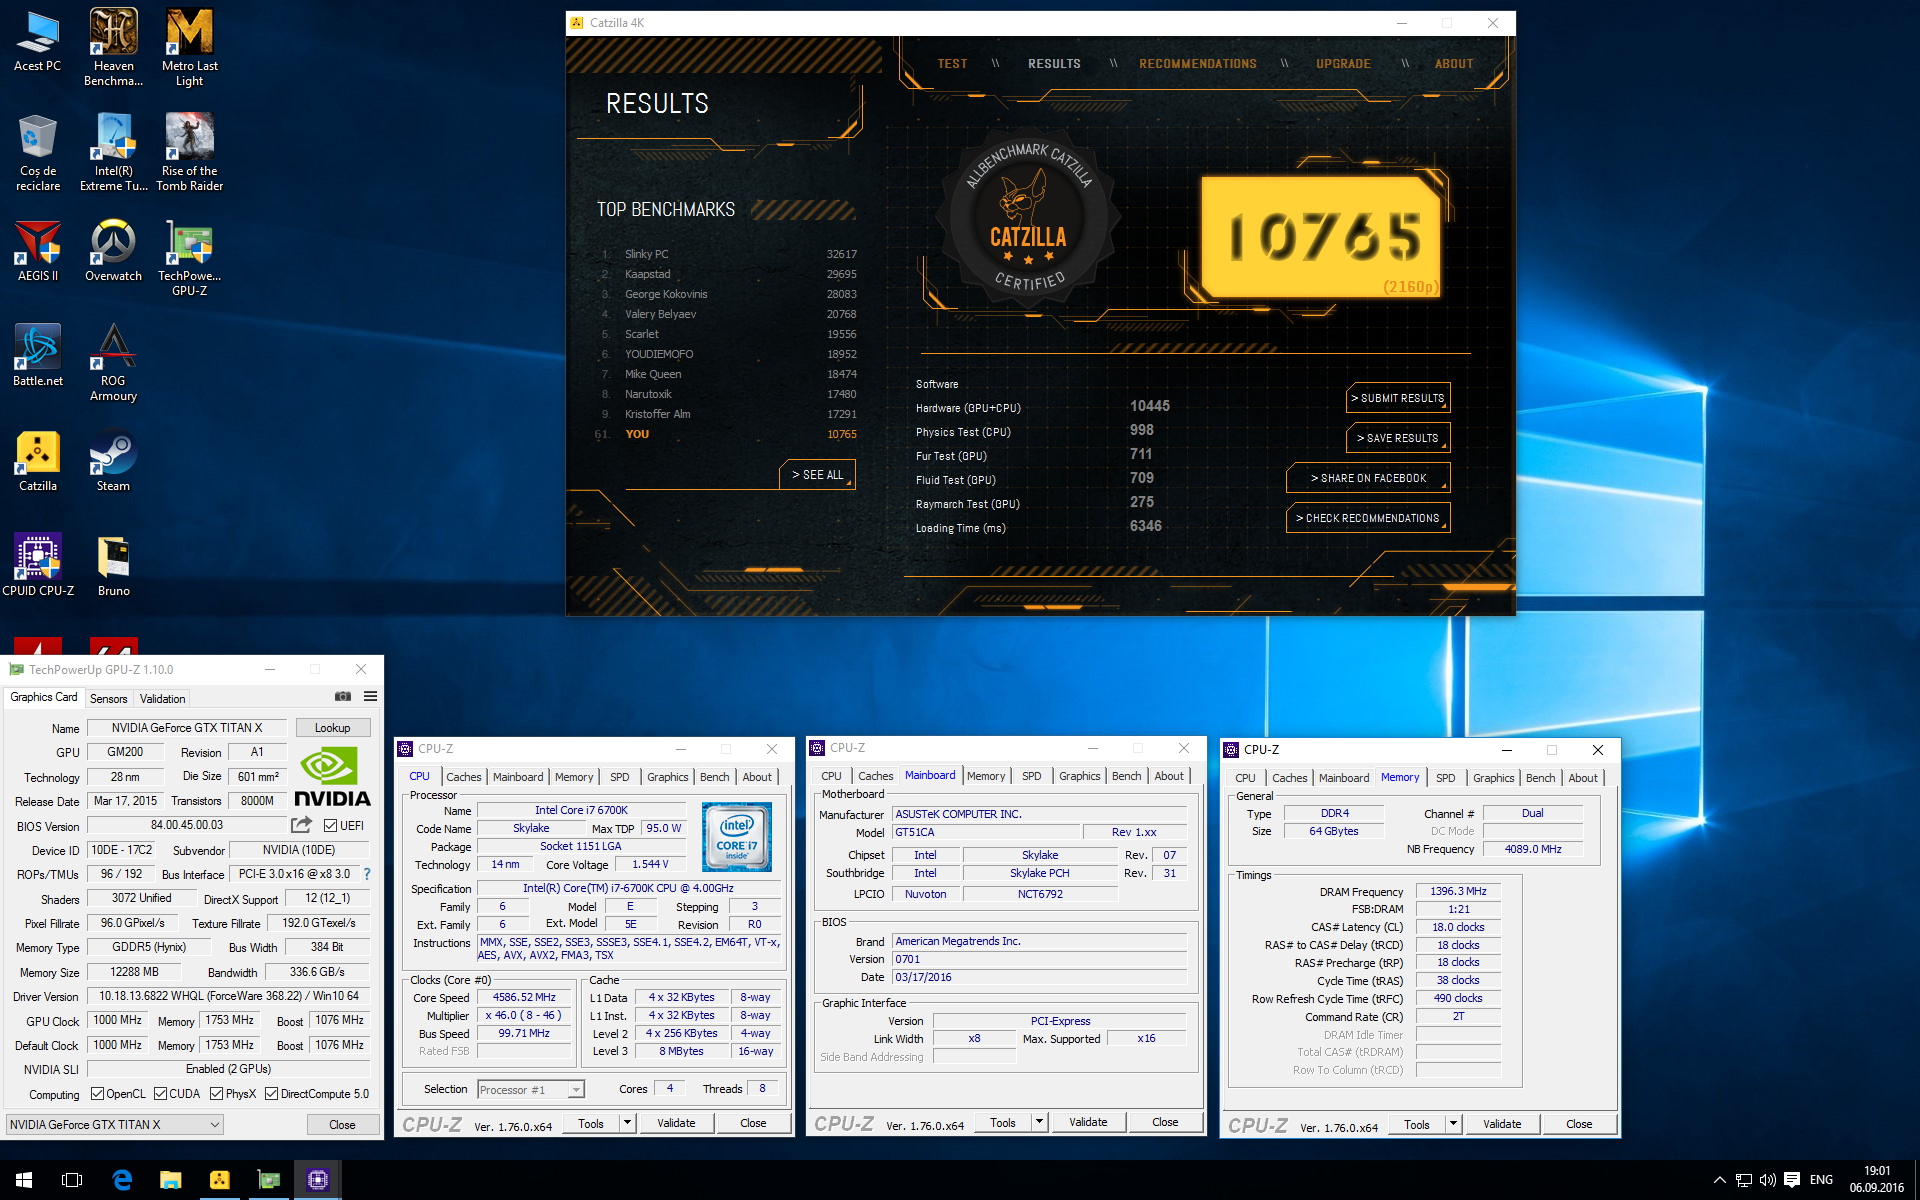Launch Battle.net desktop shortcut
This screenshot has height=1200, width=1920.
[x=38, y=356]
